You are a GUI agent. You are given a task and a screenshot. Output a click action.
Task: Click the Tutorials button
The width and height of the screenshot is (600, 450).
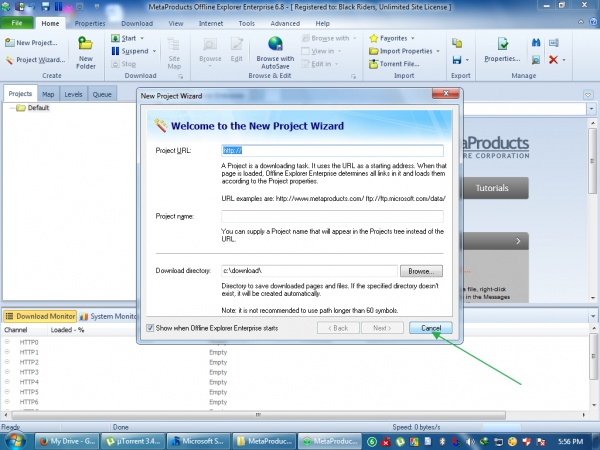(494, 188)
